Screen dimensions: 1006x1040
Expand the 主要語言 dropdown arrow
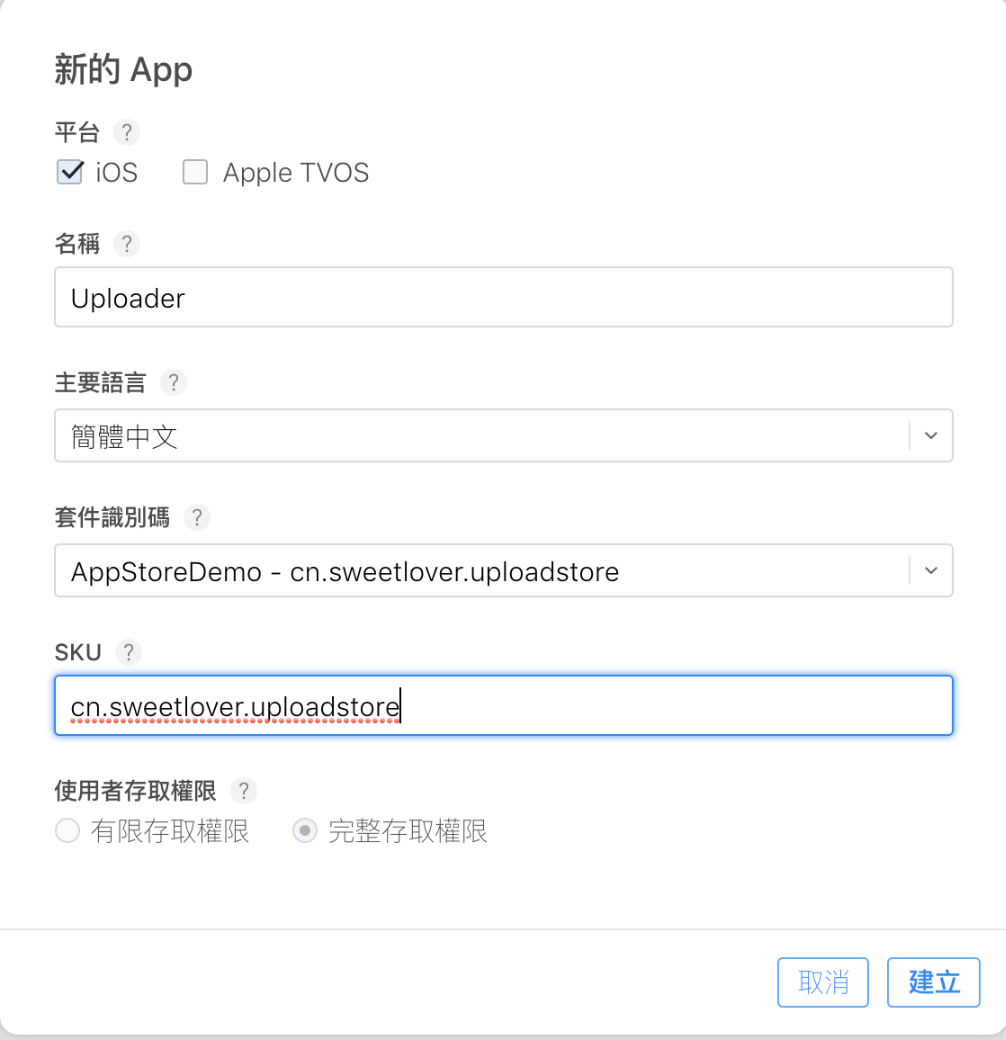931,436
